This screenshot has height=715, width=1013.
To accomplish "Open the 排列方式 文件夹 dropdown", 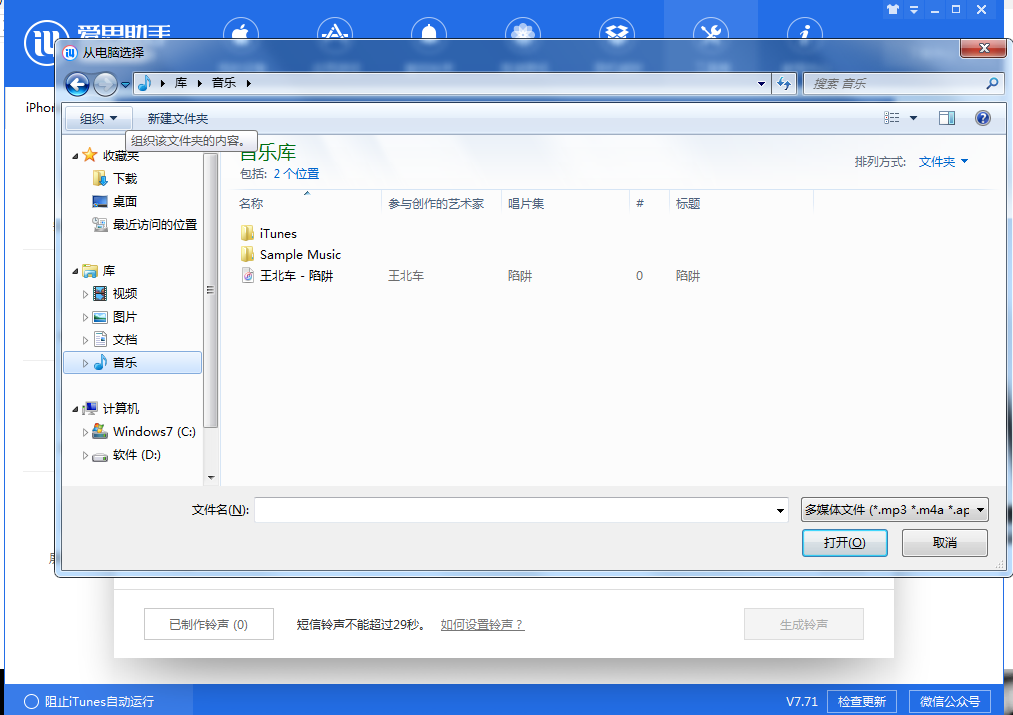I will click(x=943, y=161).
